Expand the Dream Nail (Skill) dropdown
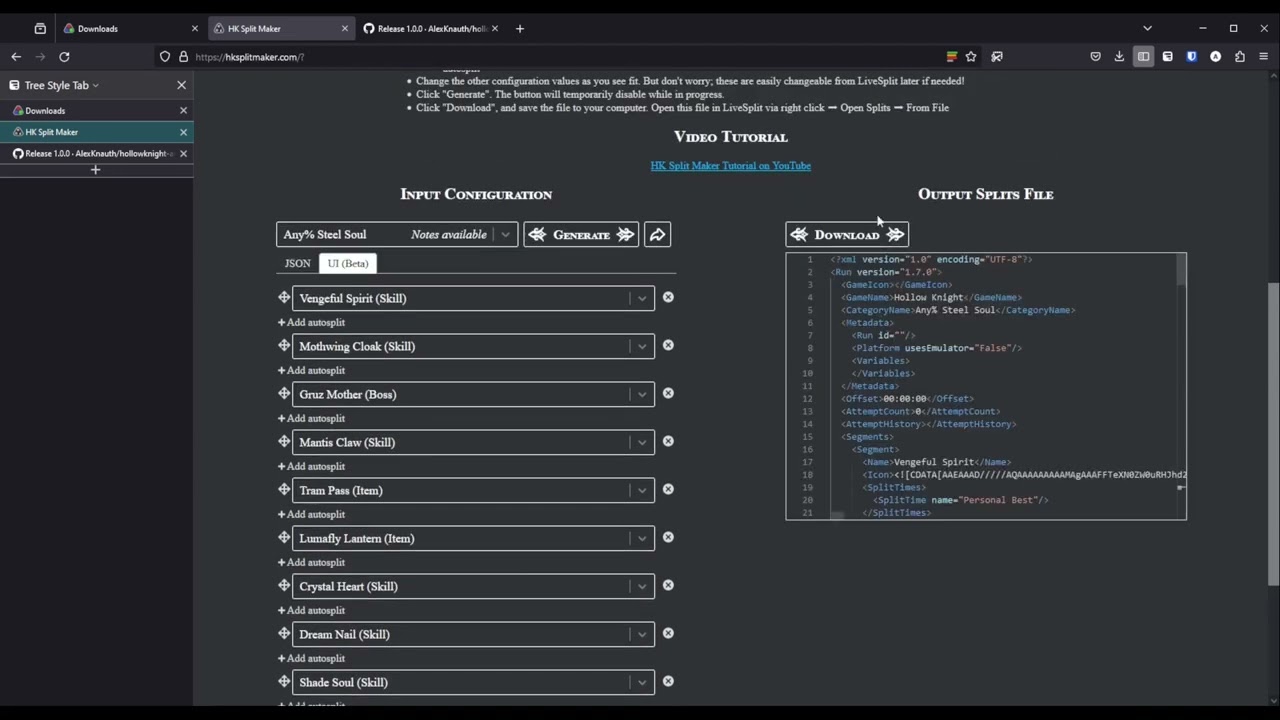 (x=642, y=634)
